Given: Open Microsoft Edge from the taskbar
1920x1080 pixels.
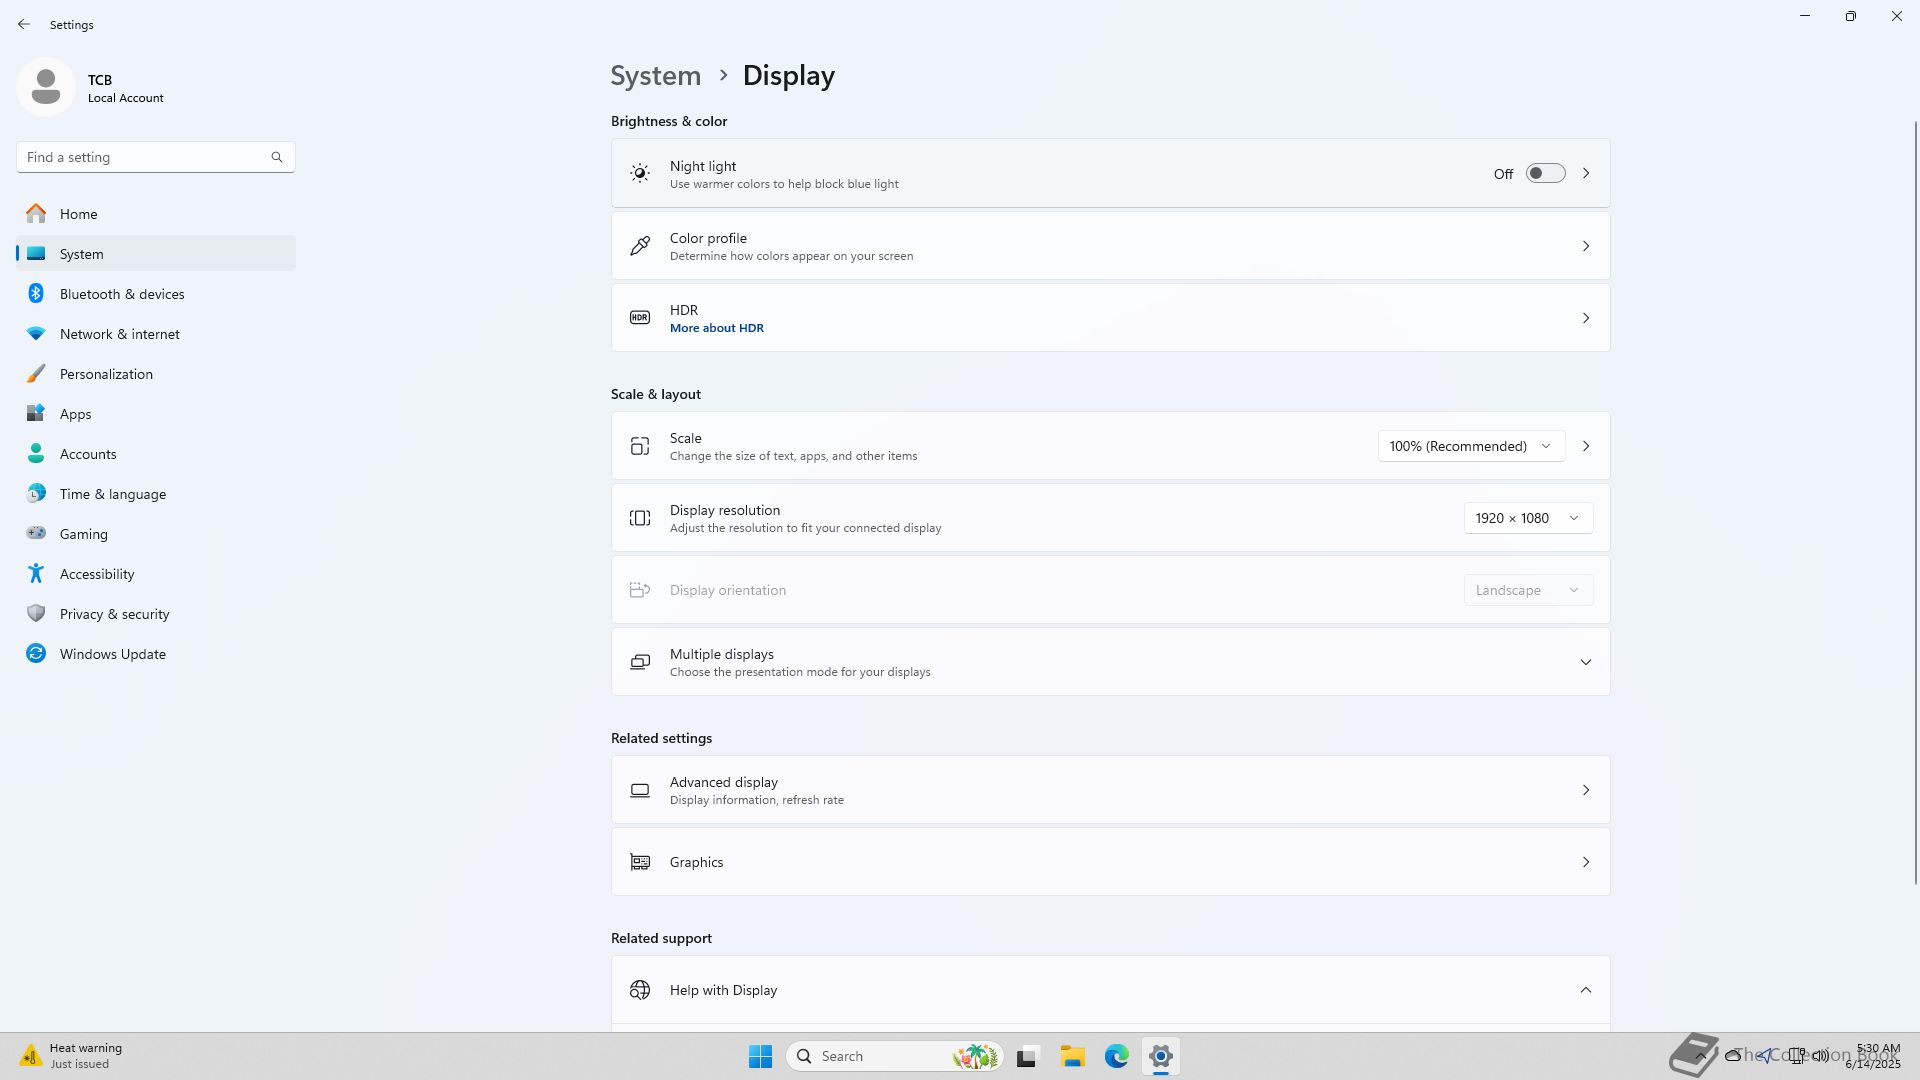Looking at the screenshot, I should coord(1116,1056).
